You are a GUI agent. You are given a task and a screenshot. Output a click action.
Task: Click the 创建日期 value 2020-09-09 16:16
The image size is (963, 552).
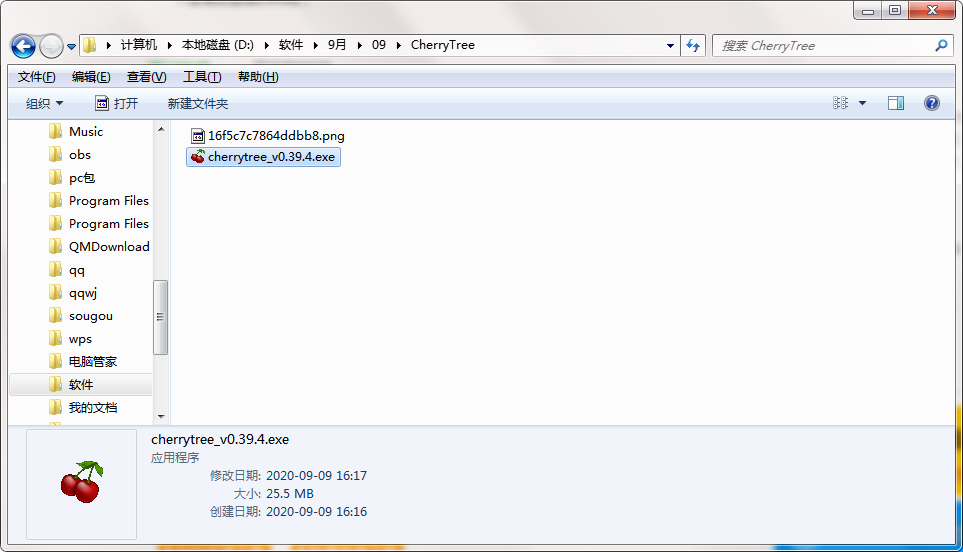(x=316, y=511)
